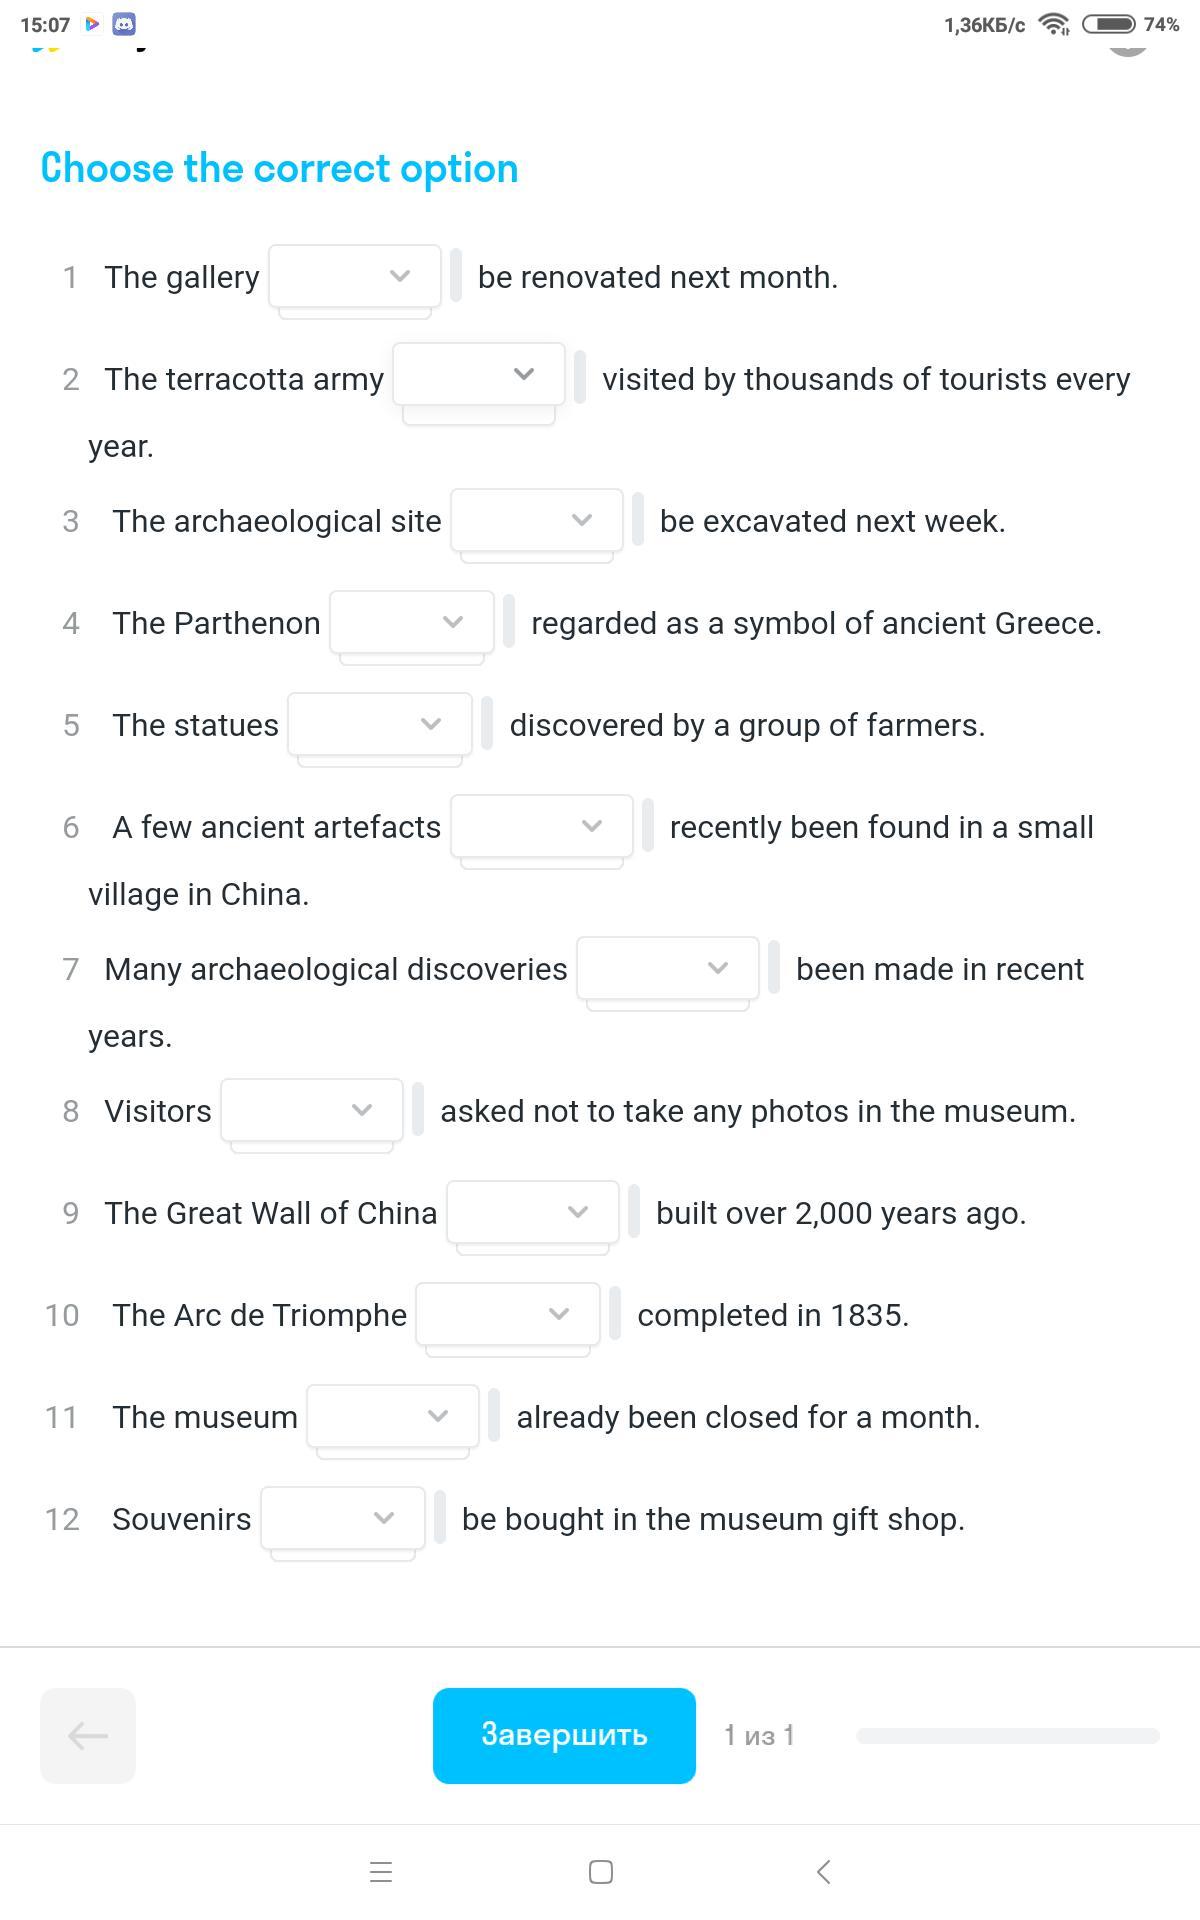Tap the Discord notification icon
1200x1920 pixels.
point(124,24)
